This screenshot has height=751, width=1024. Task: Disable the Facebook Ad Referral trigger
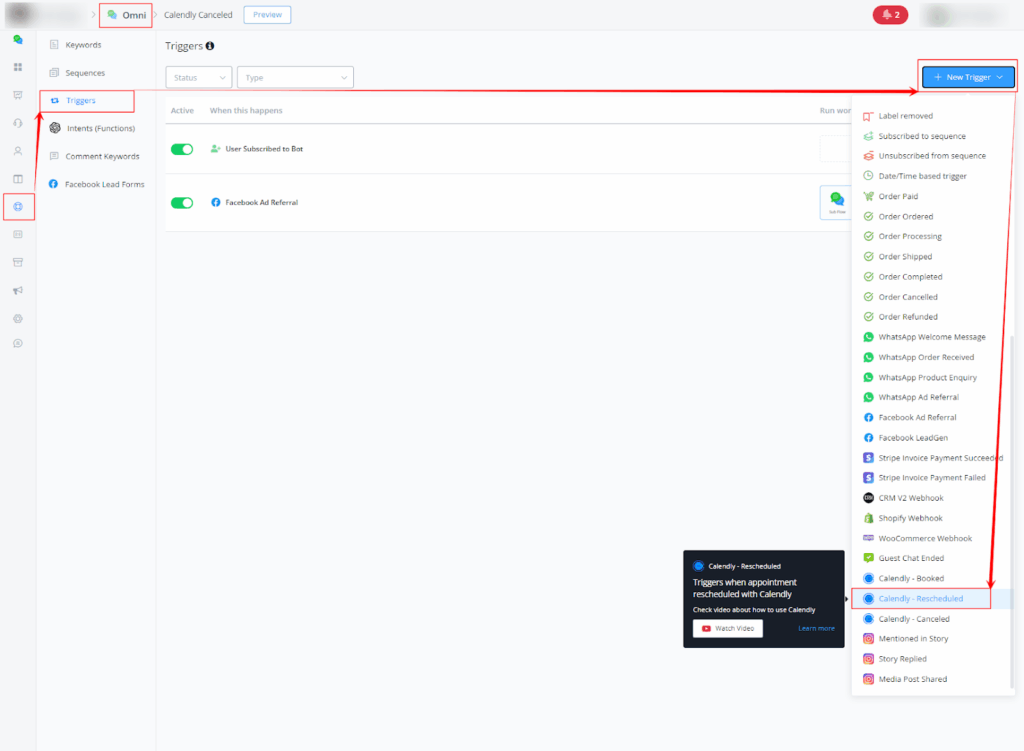coord(182,203)
